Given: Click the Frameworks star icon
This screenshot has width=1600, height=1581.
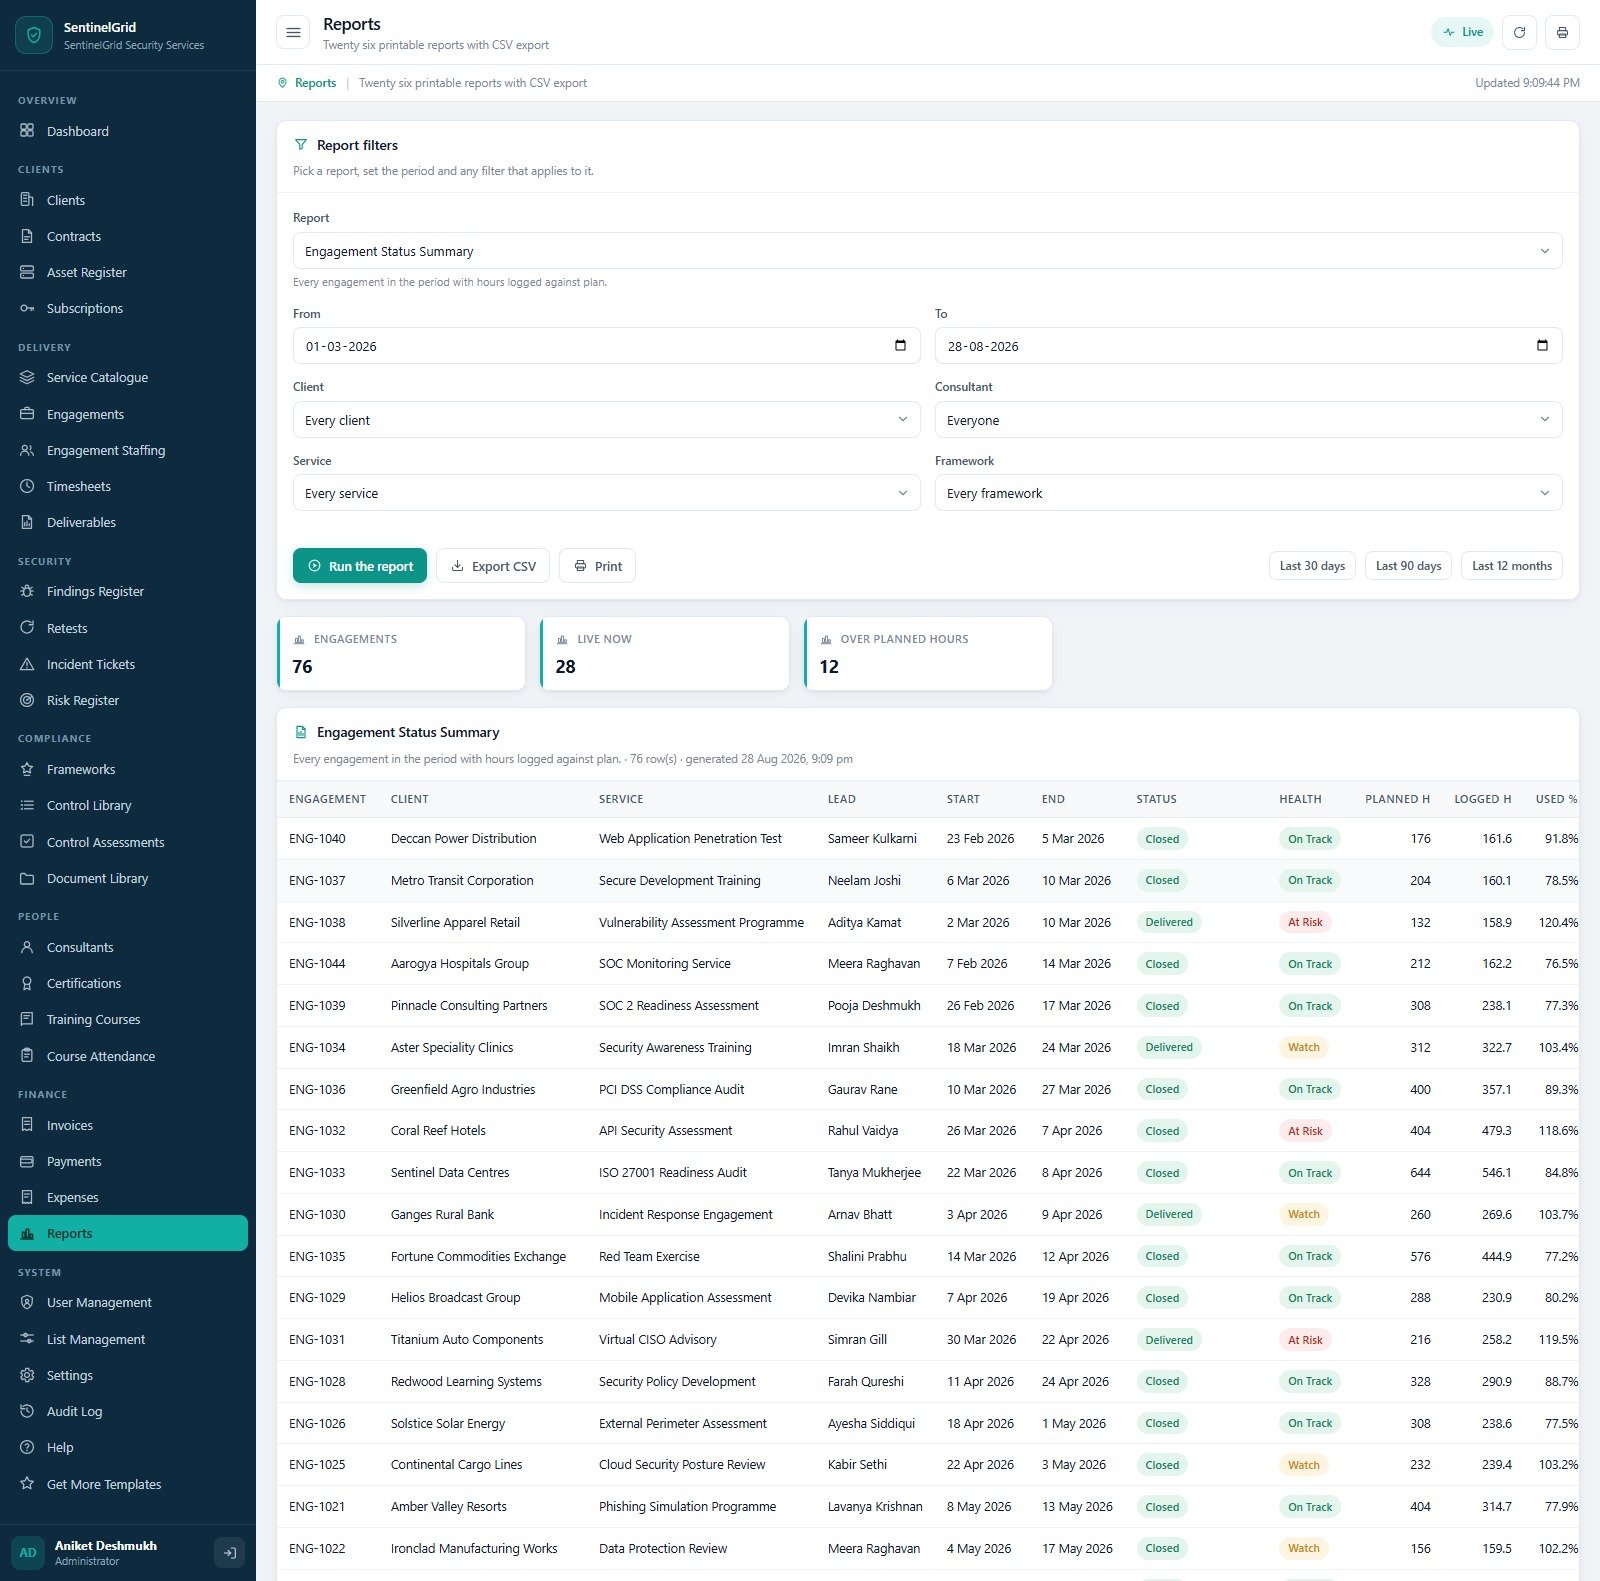Looking at the screenshot, I should point(27,769).
